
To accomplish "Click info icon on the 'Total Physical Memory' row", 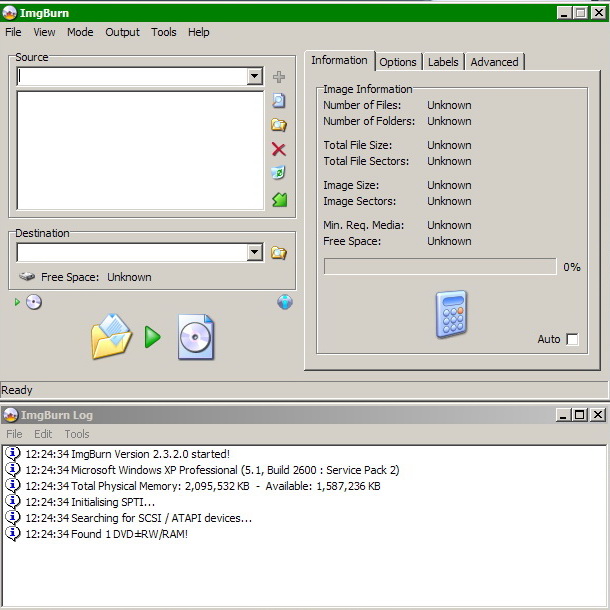I will click(12, 486).
